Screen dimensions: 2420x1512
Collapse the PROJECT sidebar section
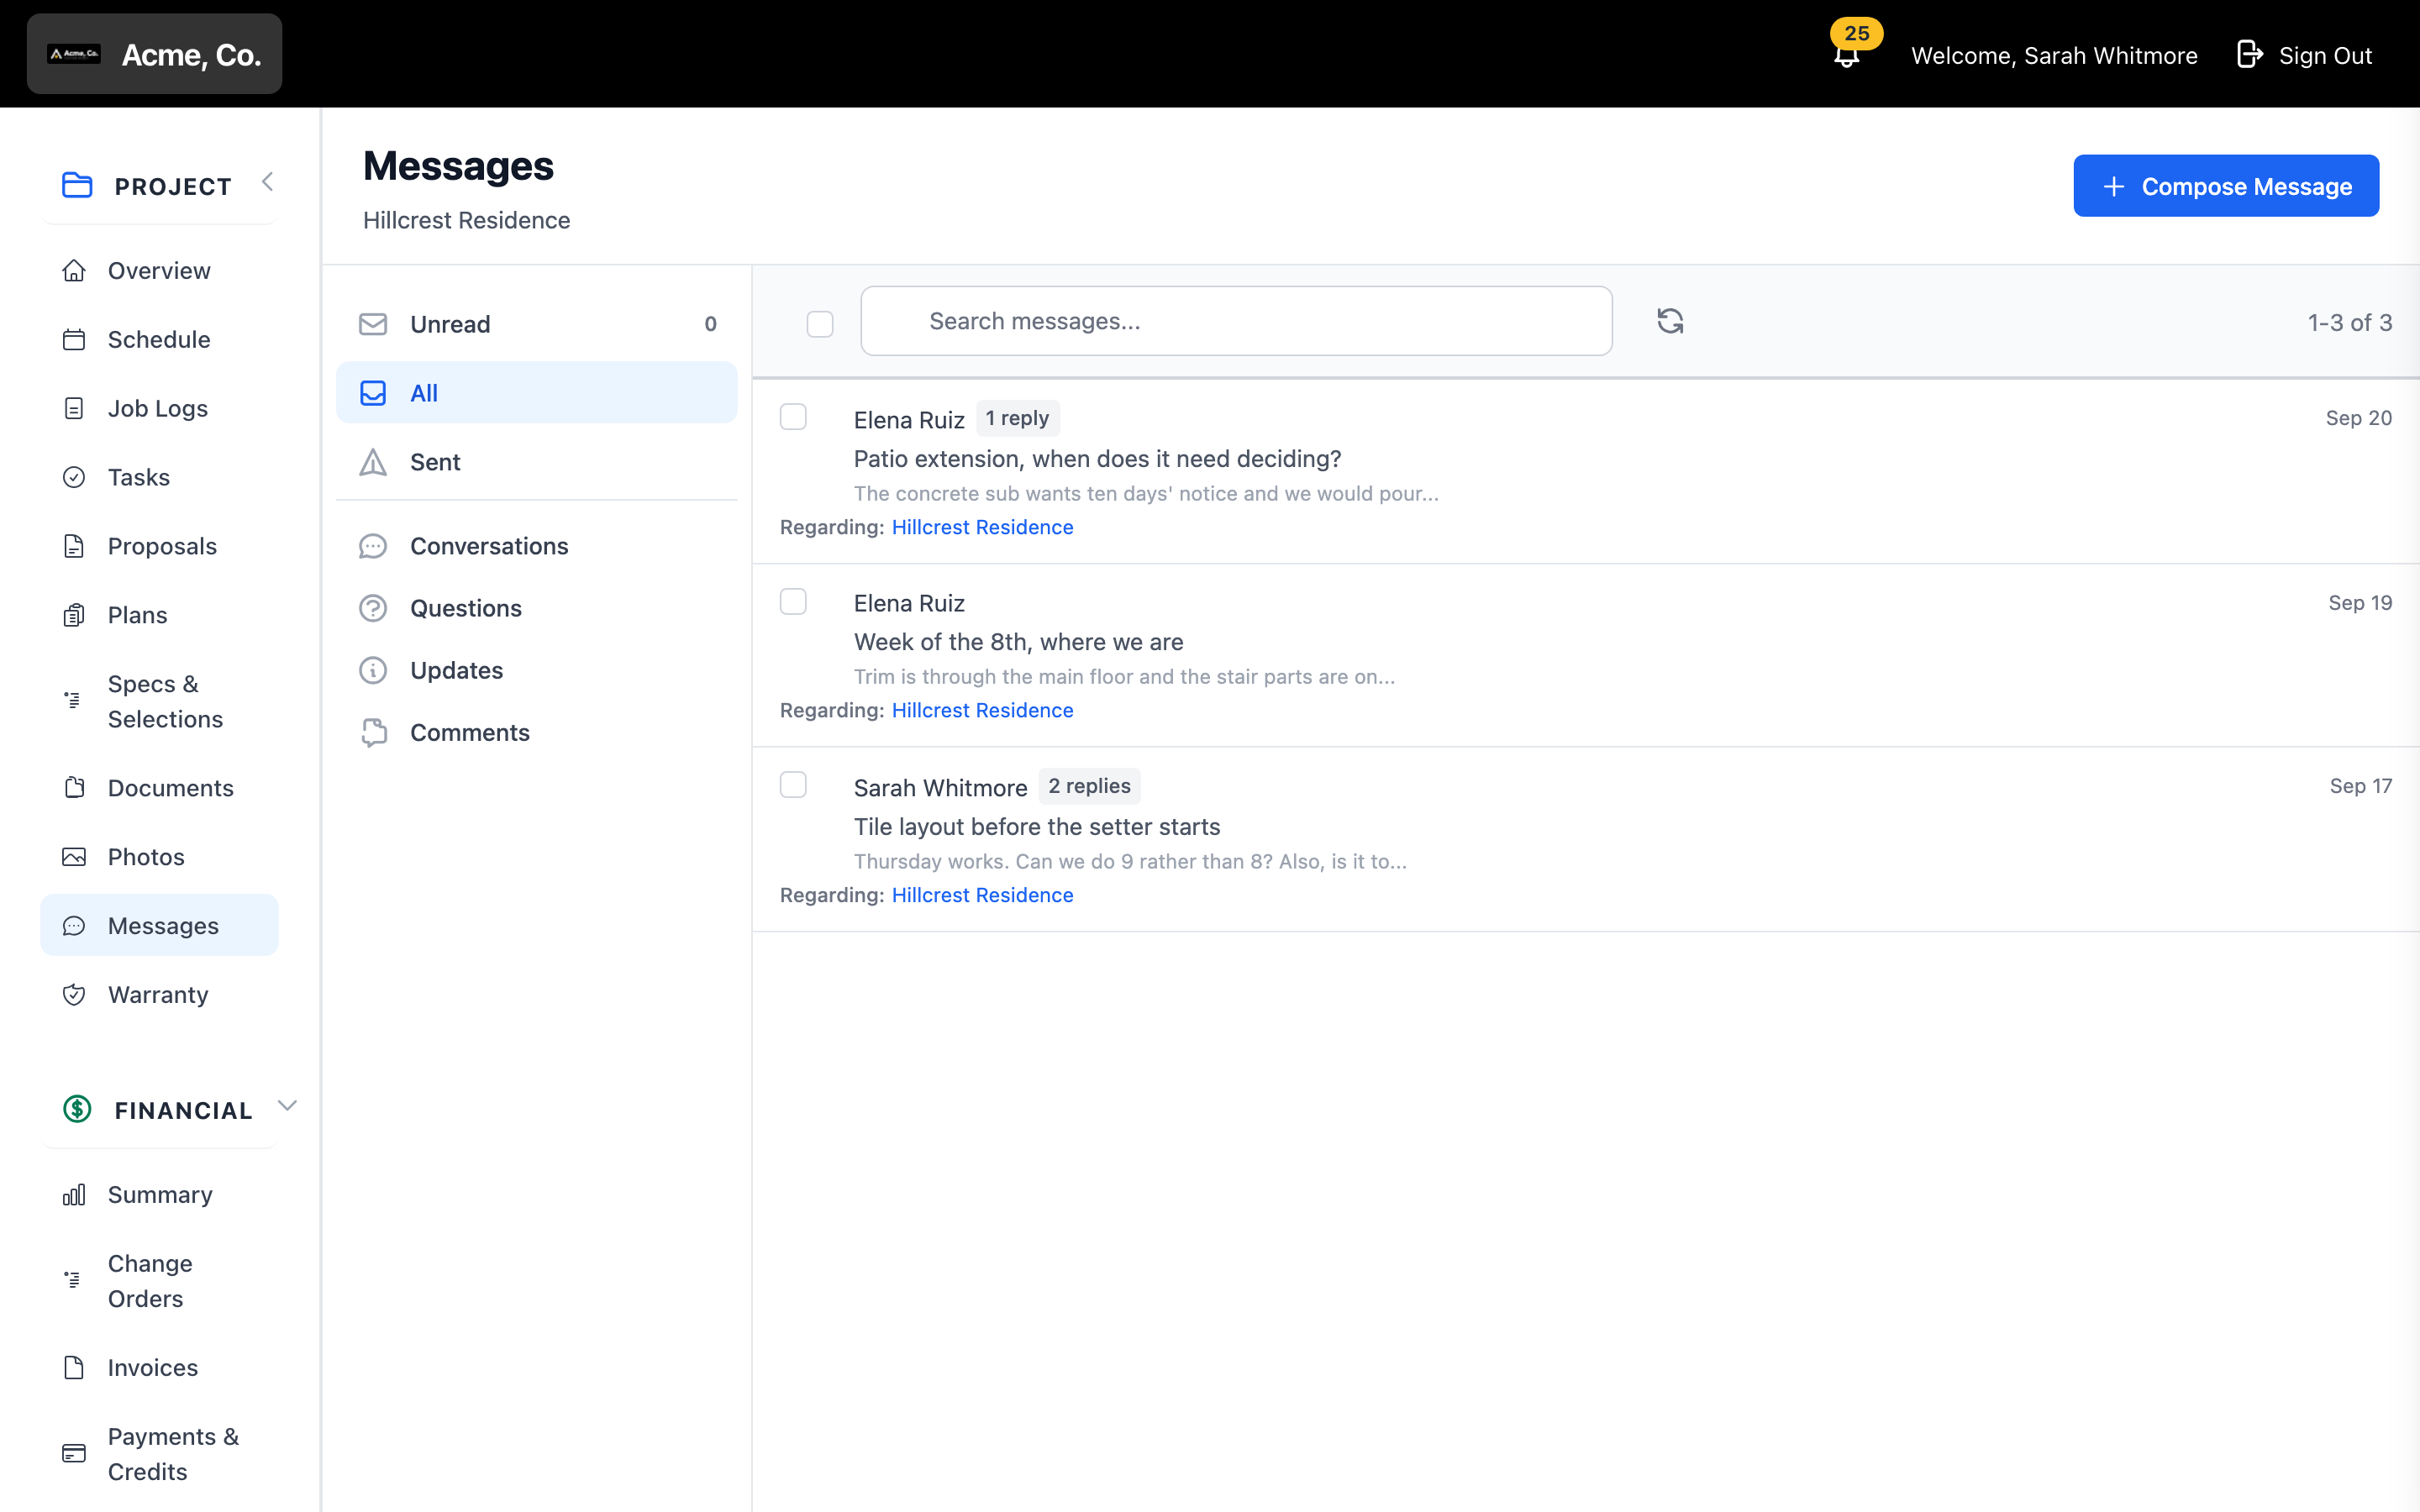click(267, 182)
